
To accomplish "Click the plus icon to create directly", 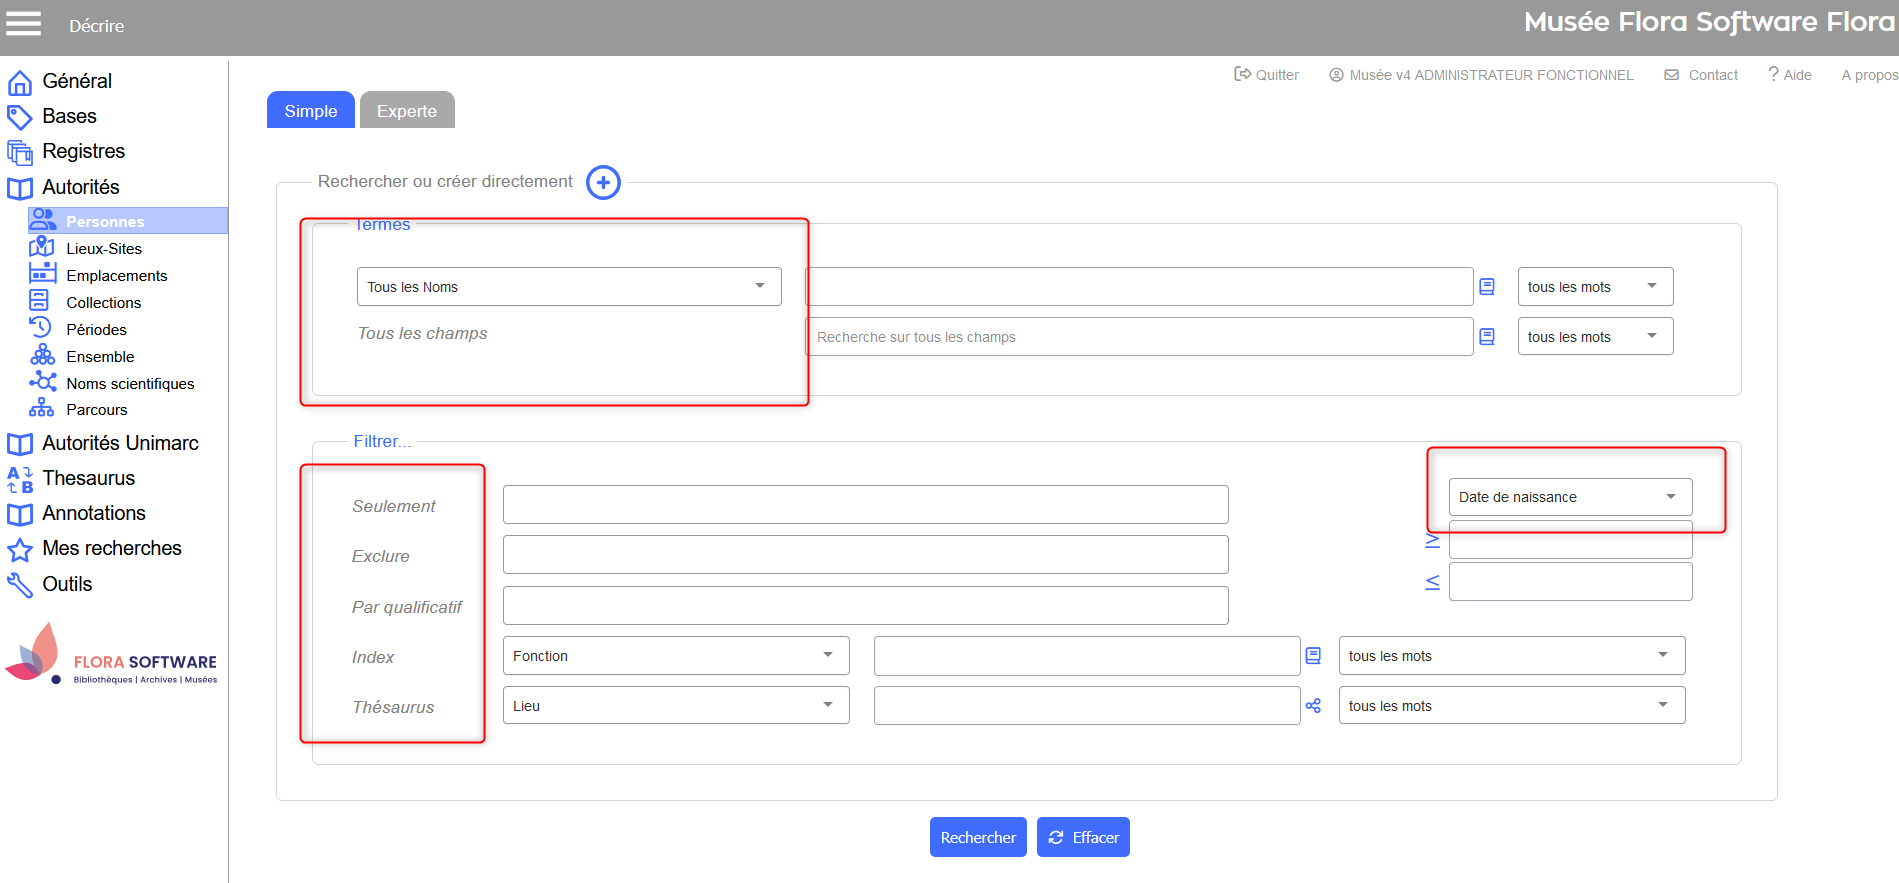I will click(603, 183).
